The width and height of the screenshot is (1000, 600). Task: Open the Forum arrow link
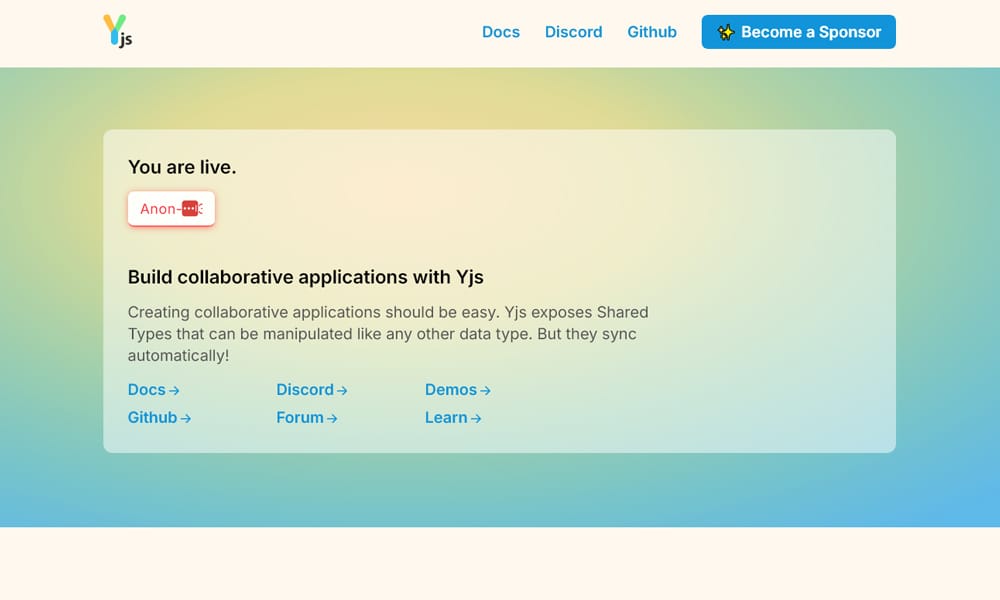tap(307, 418)
